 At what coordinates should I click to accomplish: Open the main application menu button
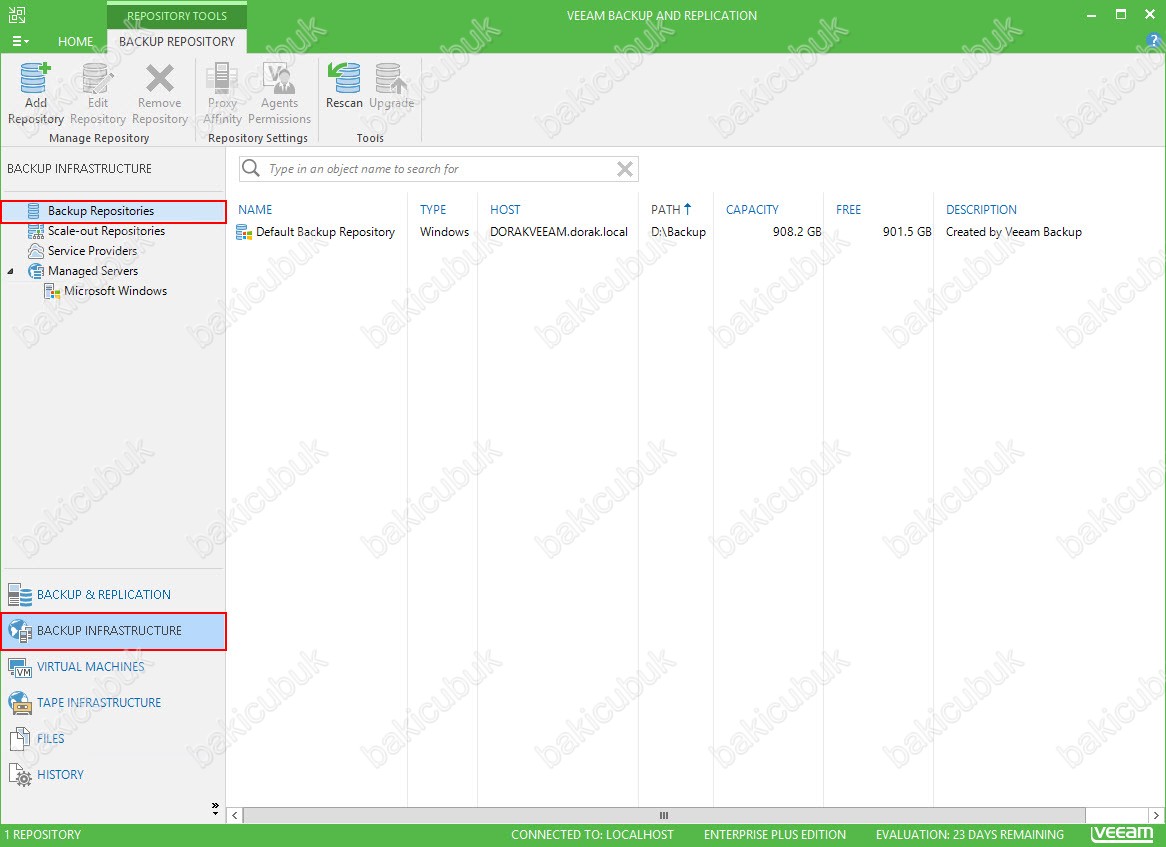[21, 42]
